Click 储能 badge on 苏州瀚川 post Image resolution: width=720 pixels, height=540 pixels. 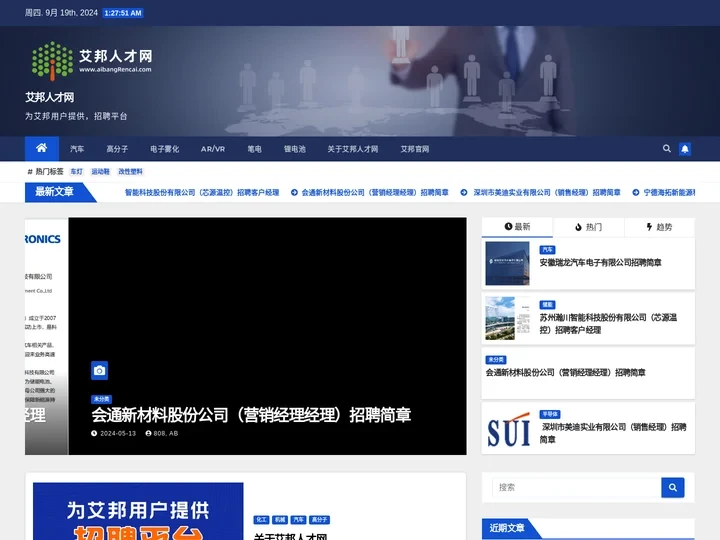point(547,304)
